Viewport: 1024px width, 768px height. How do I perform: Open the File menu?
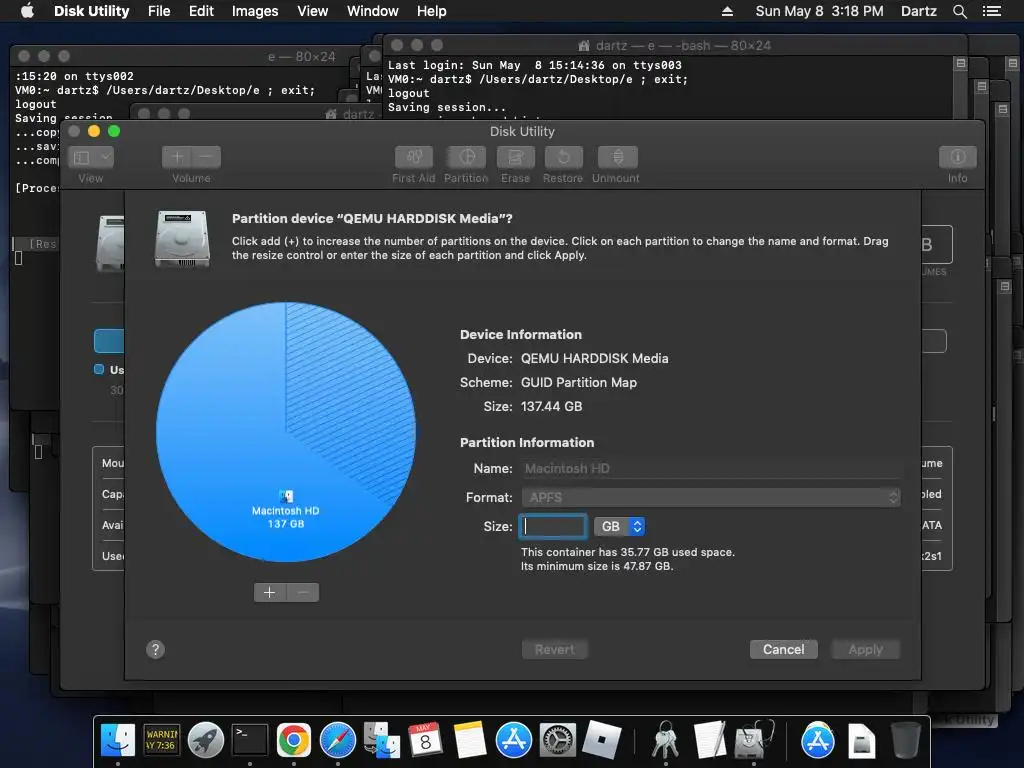[x=159, y=11]
